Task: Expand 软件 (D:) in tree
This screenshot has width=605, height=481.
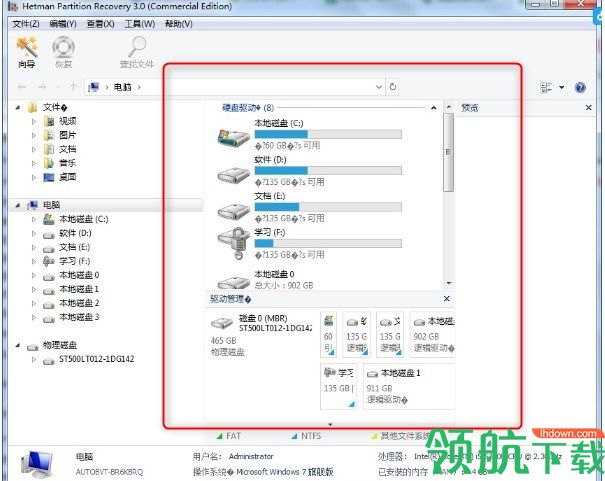Action: pos(34,233)
